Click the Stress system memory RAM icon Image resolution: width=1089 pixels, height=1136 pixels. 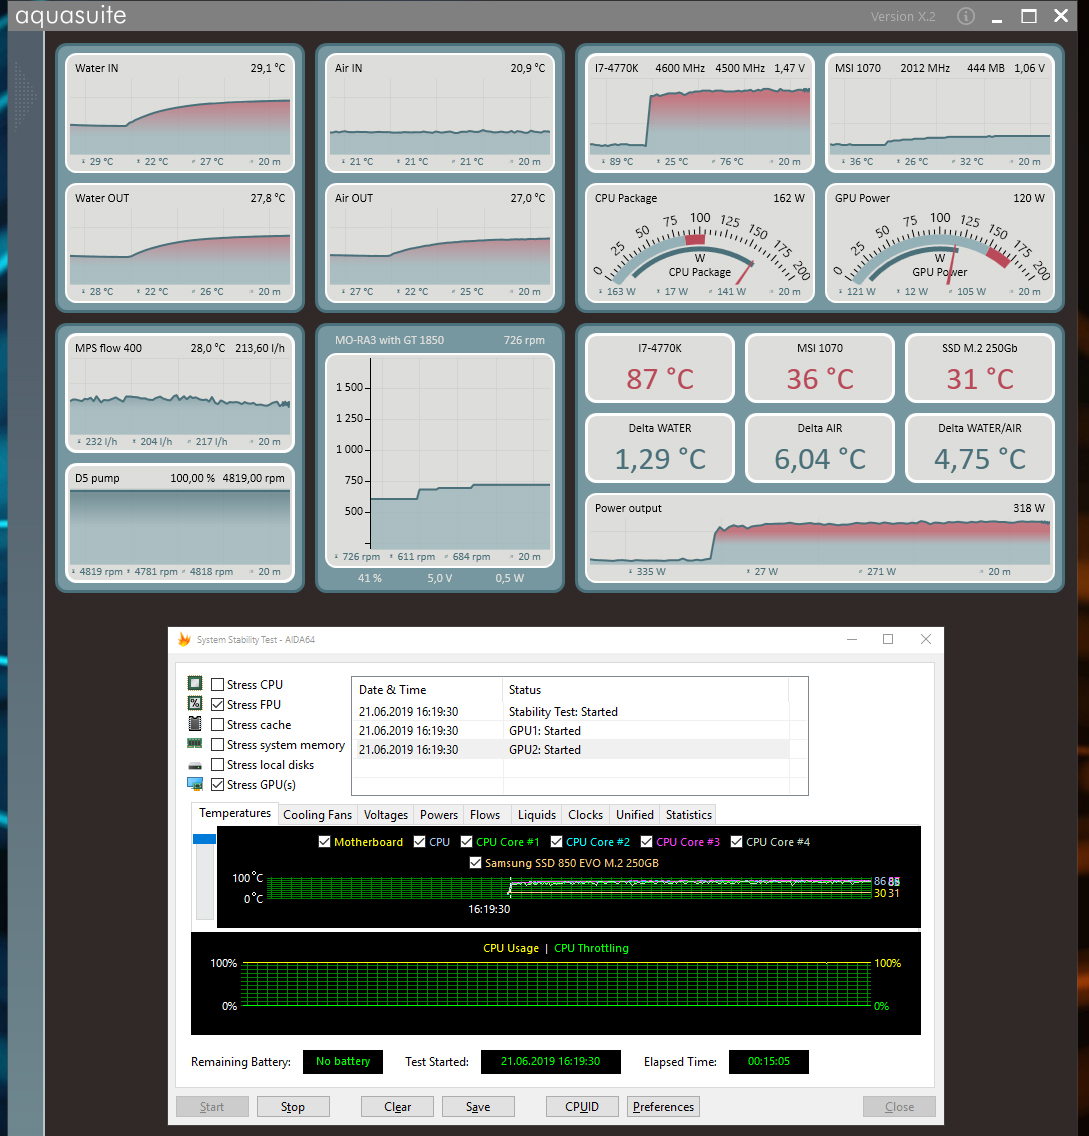click(195, 743)
